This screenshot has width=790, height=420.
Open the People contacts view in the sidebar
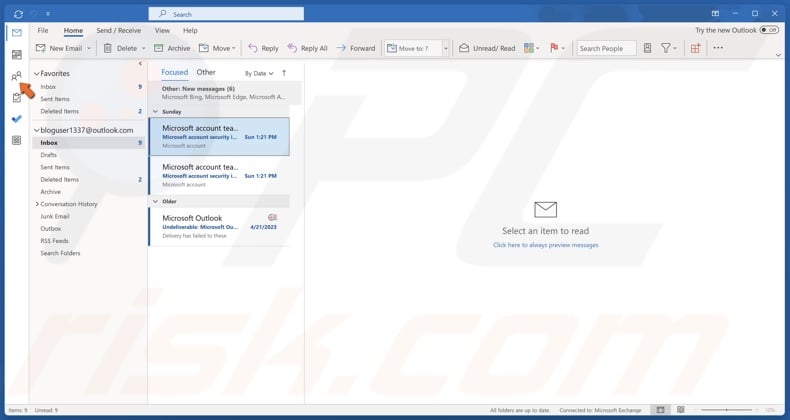click(17, 76)
